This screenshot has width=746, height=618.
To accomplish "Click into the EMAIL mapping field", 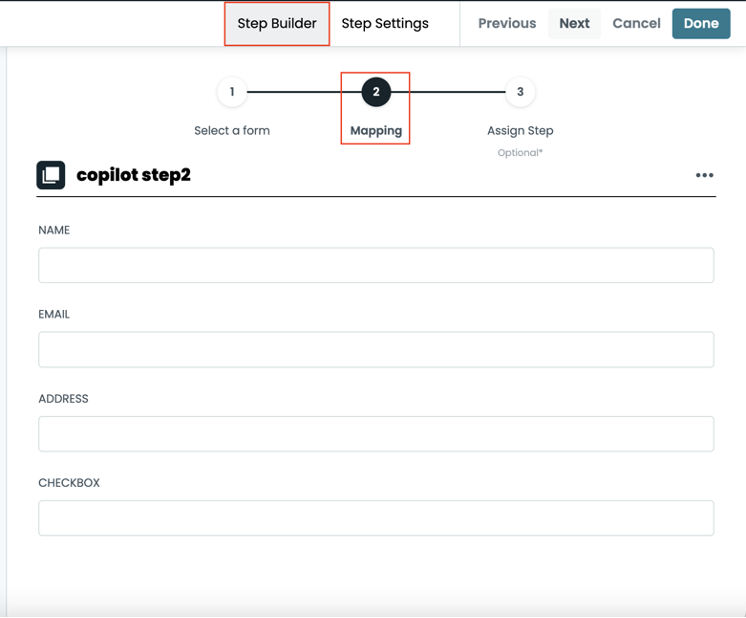I will click(x=376, y=349).
